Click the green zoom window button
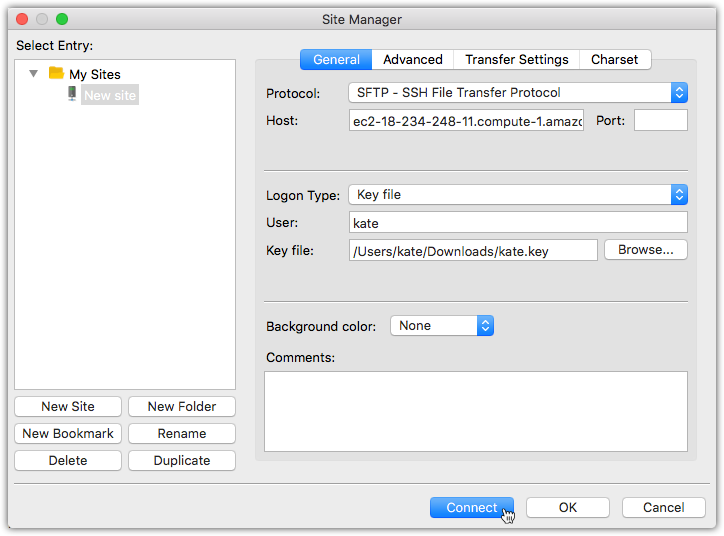724x536 pixels. pyautogui.click(x=62, y=19)
